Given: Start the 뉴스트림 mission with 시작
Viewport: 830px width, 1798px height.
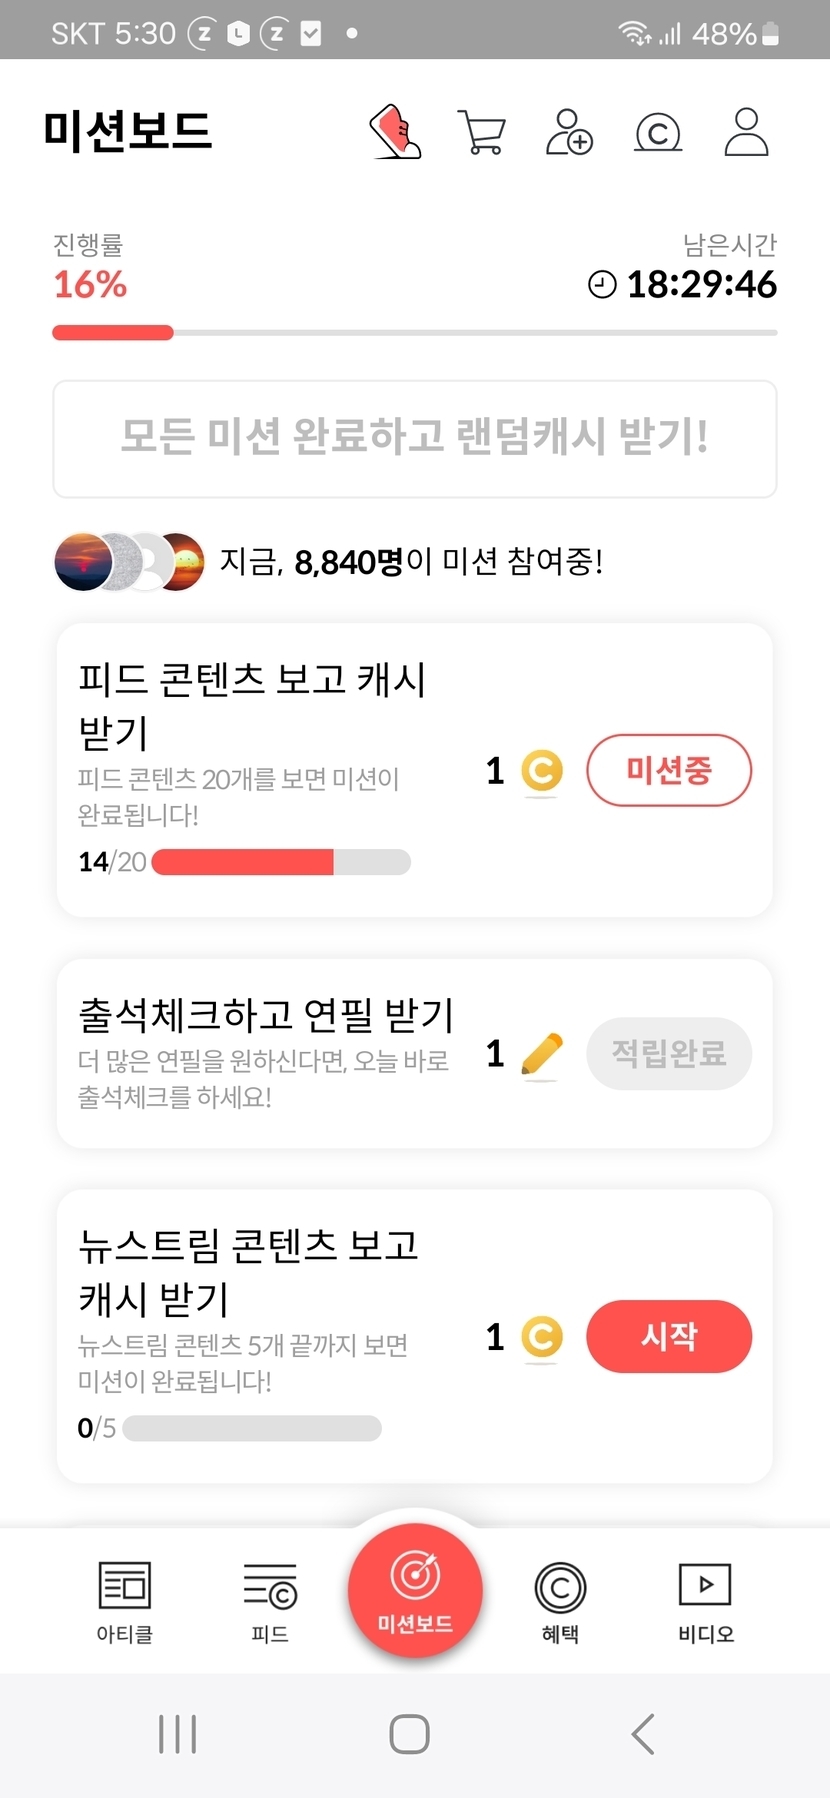Looking at the screenshot, I should pos(668,1336).
